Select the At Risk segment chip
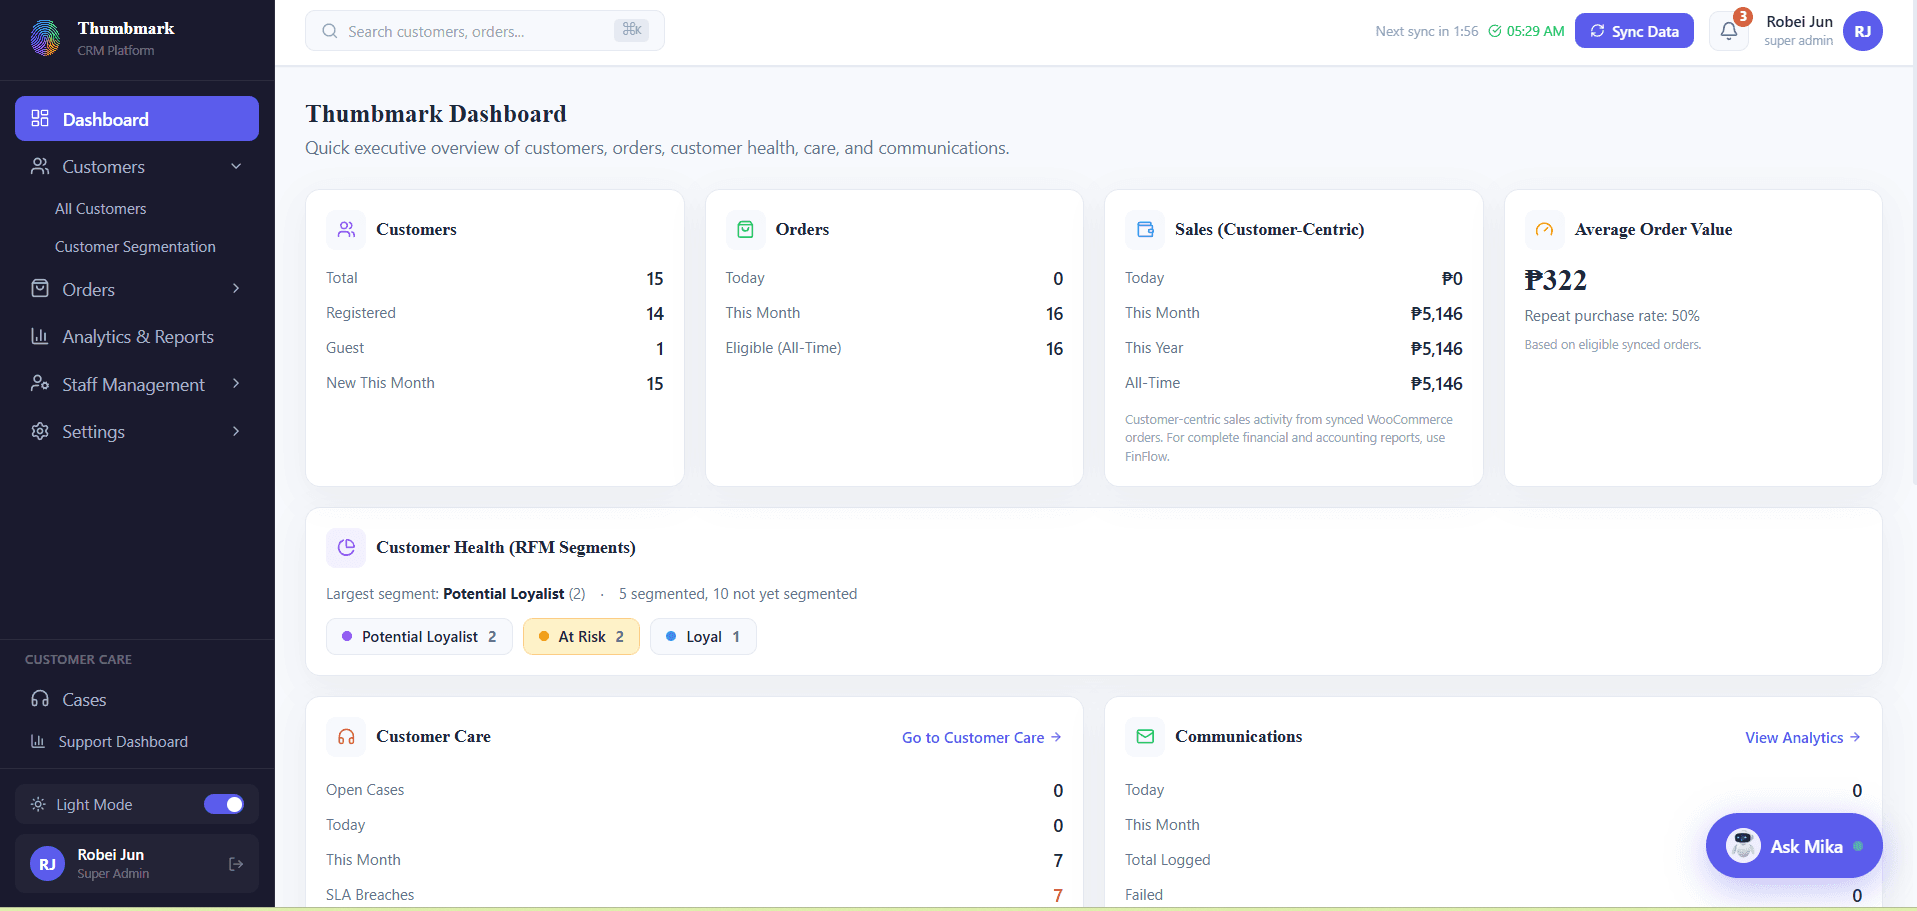1917x911 pixels. 581,636
